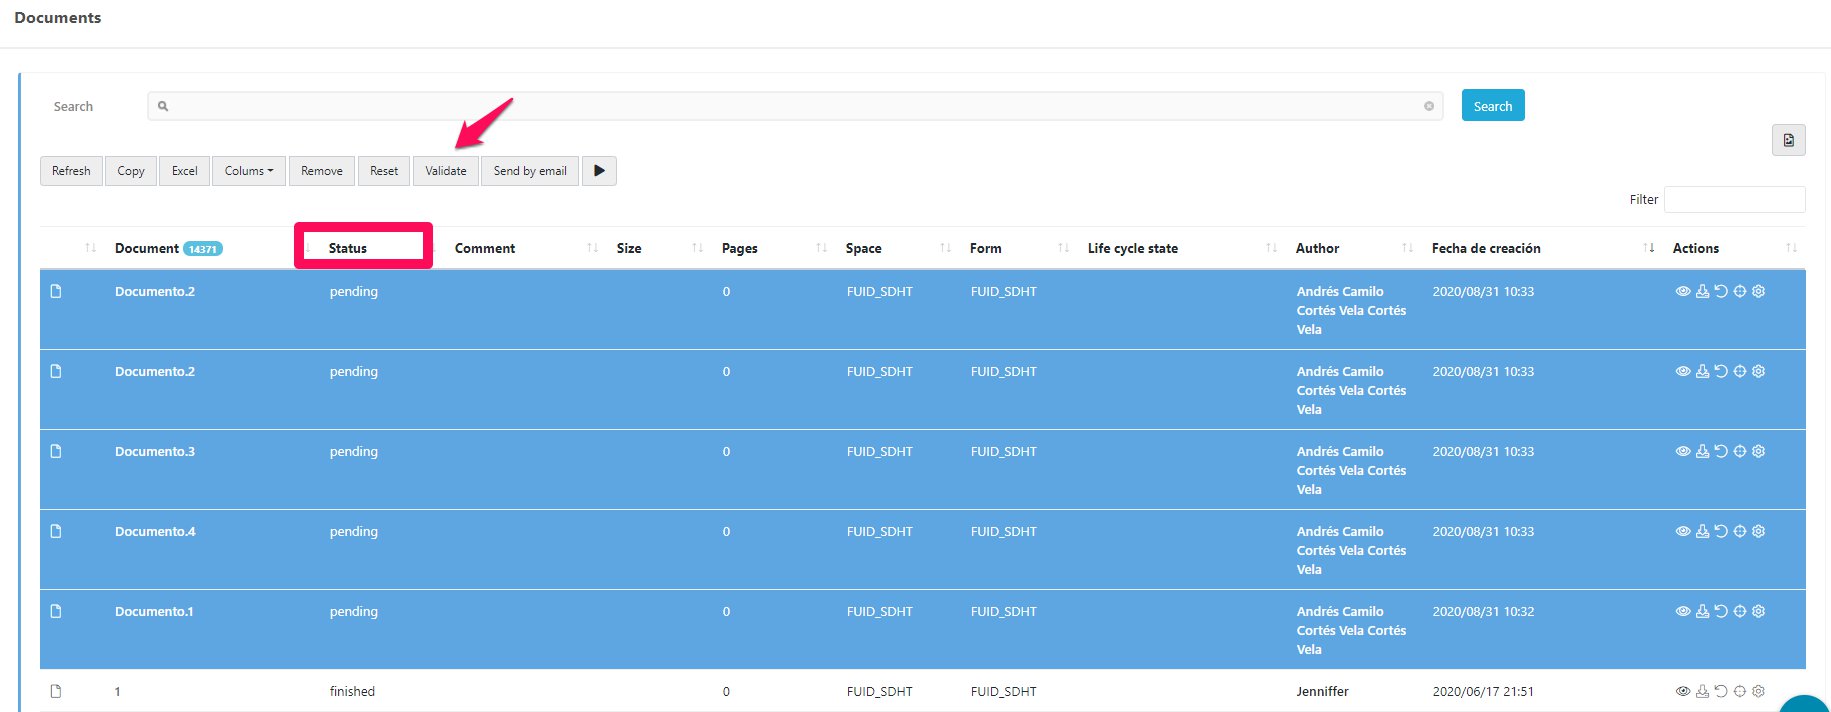Open the Colums dropdown

[x=248, y=171]
